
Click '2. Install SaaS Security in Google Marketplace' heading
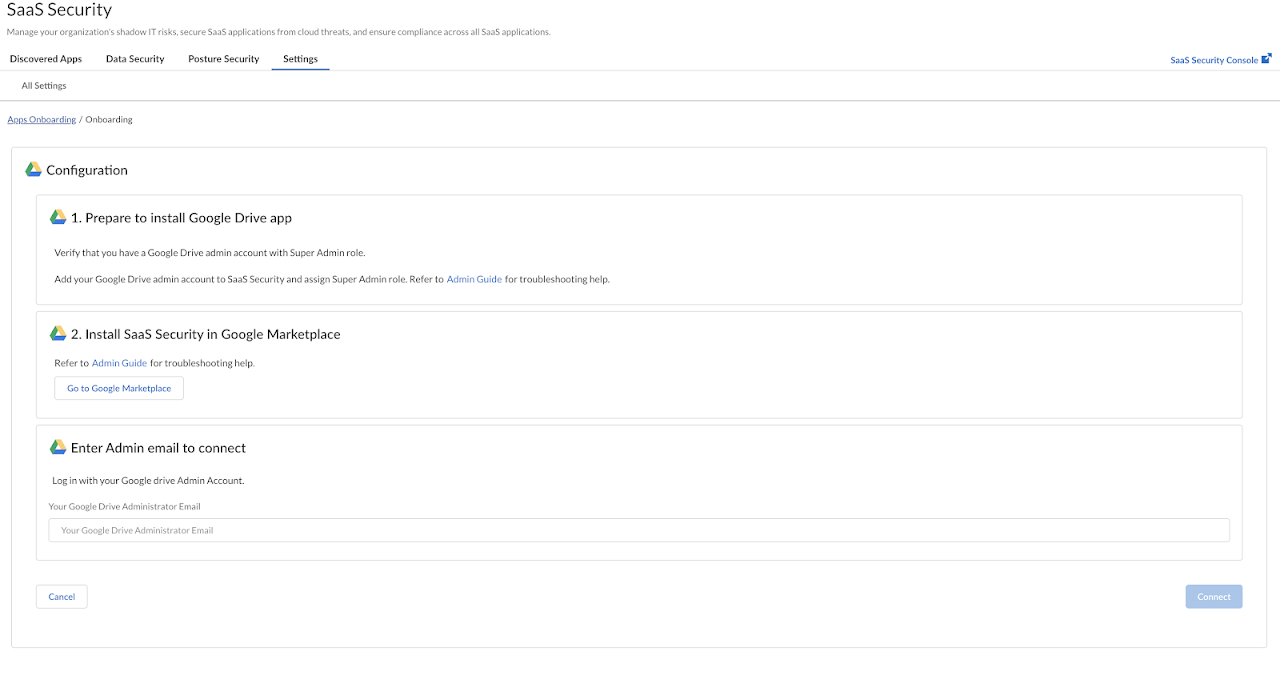(x=206, y=334)
